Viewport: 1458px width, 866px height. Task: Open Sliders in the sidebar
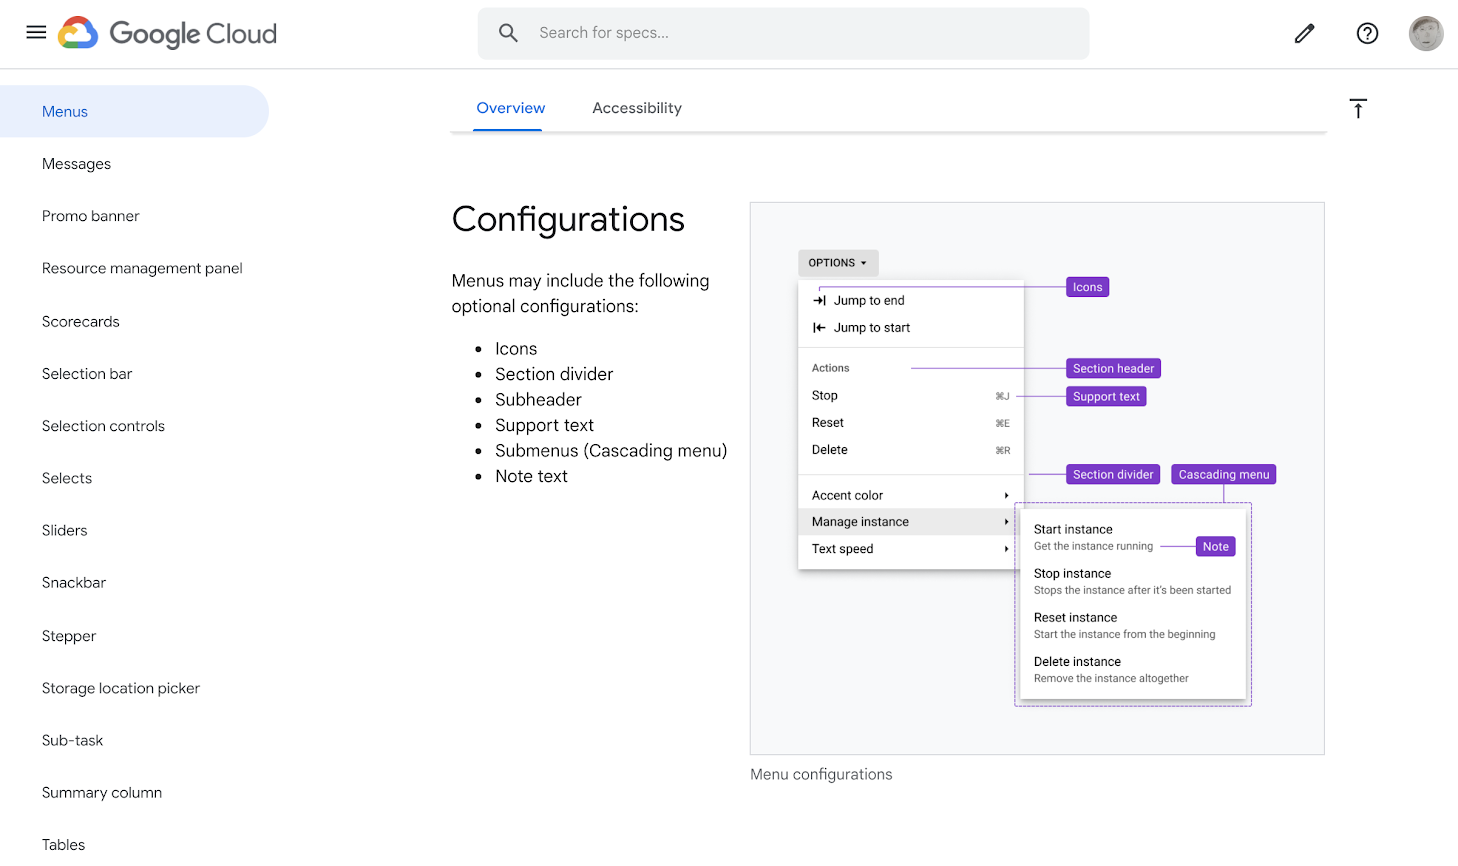65,531
